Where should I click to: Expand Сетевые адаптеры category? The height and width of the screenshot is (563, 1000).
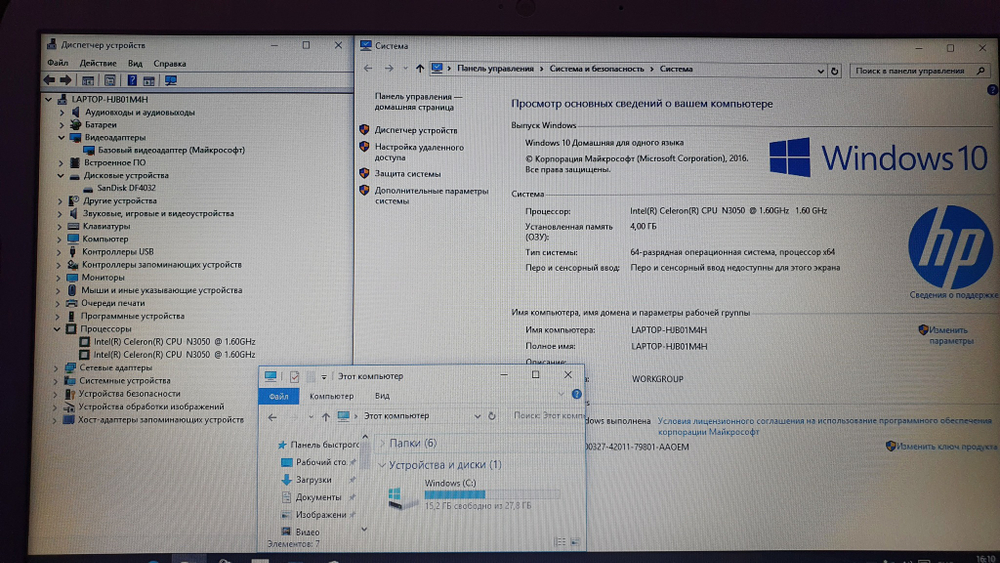click(x=56, y=368)
